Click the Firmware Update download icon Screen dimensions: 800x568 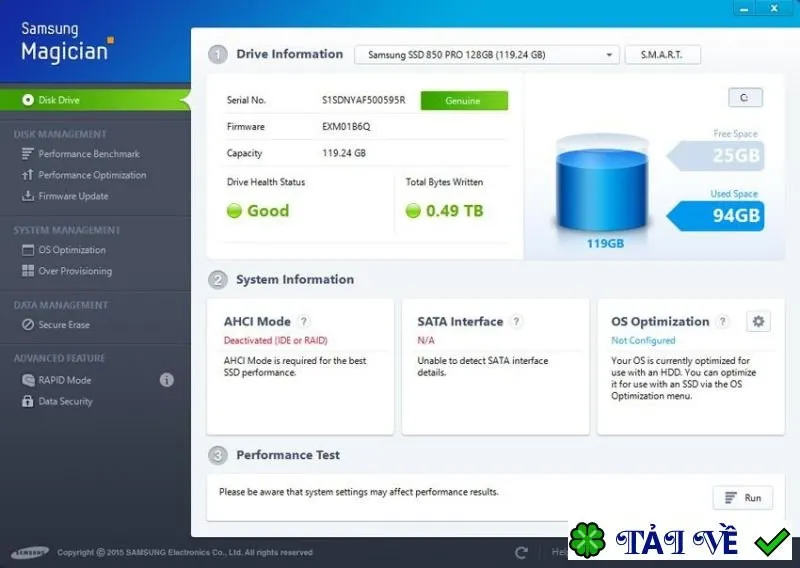point(28,196)
